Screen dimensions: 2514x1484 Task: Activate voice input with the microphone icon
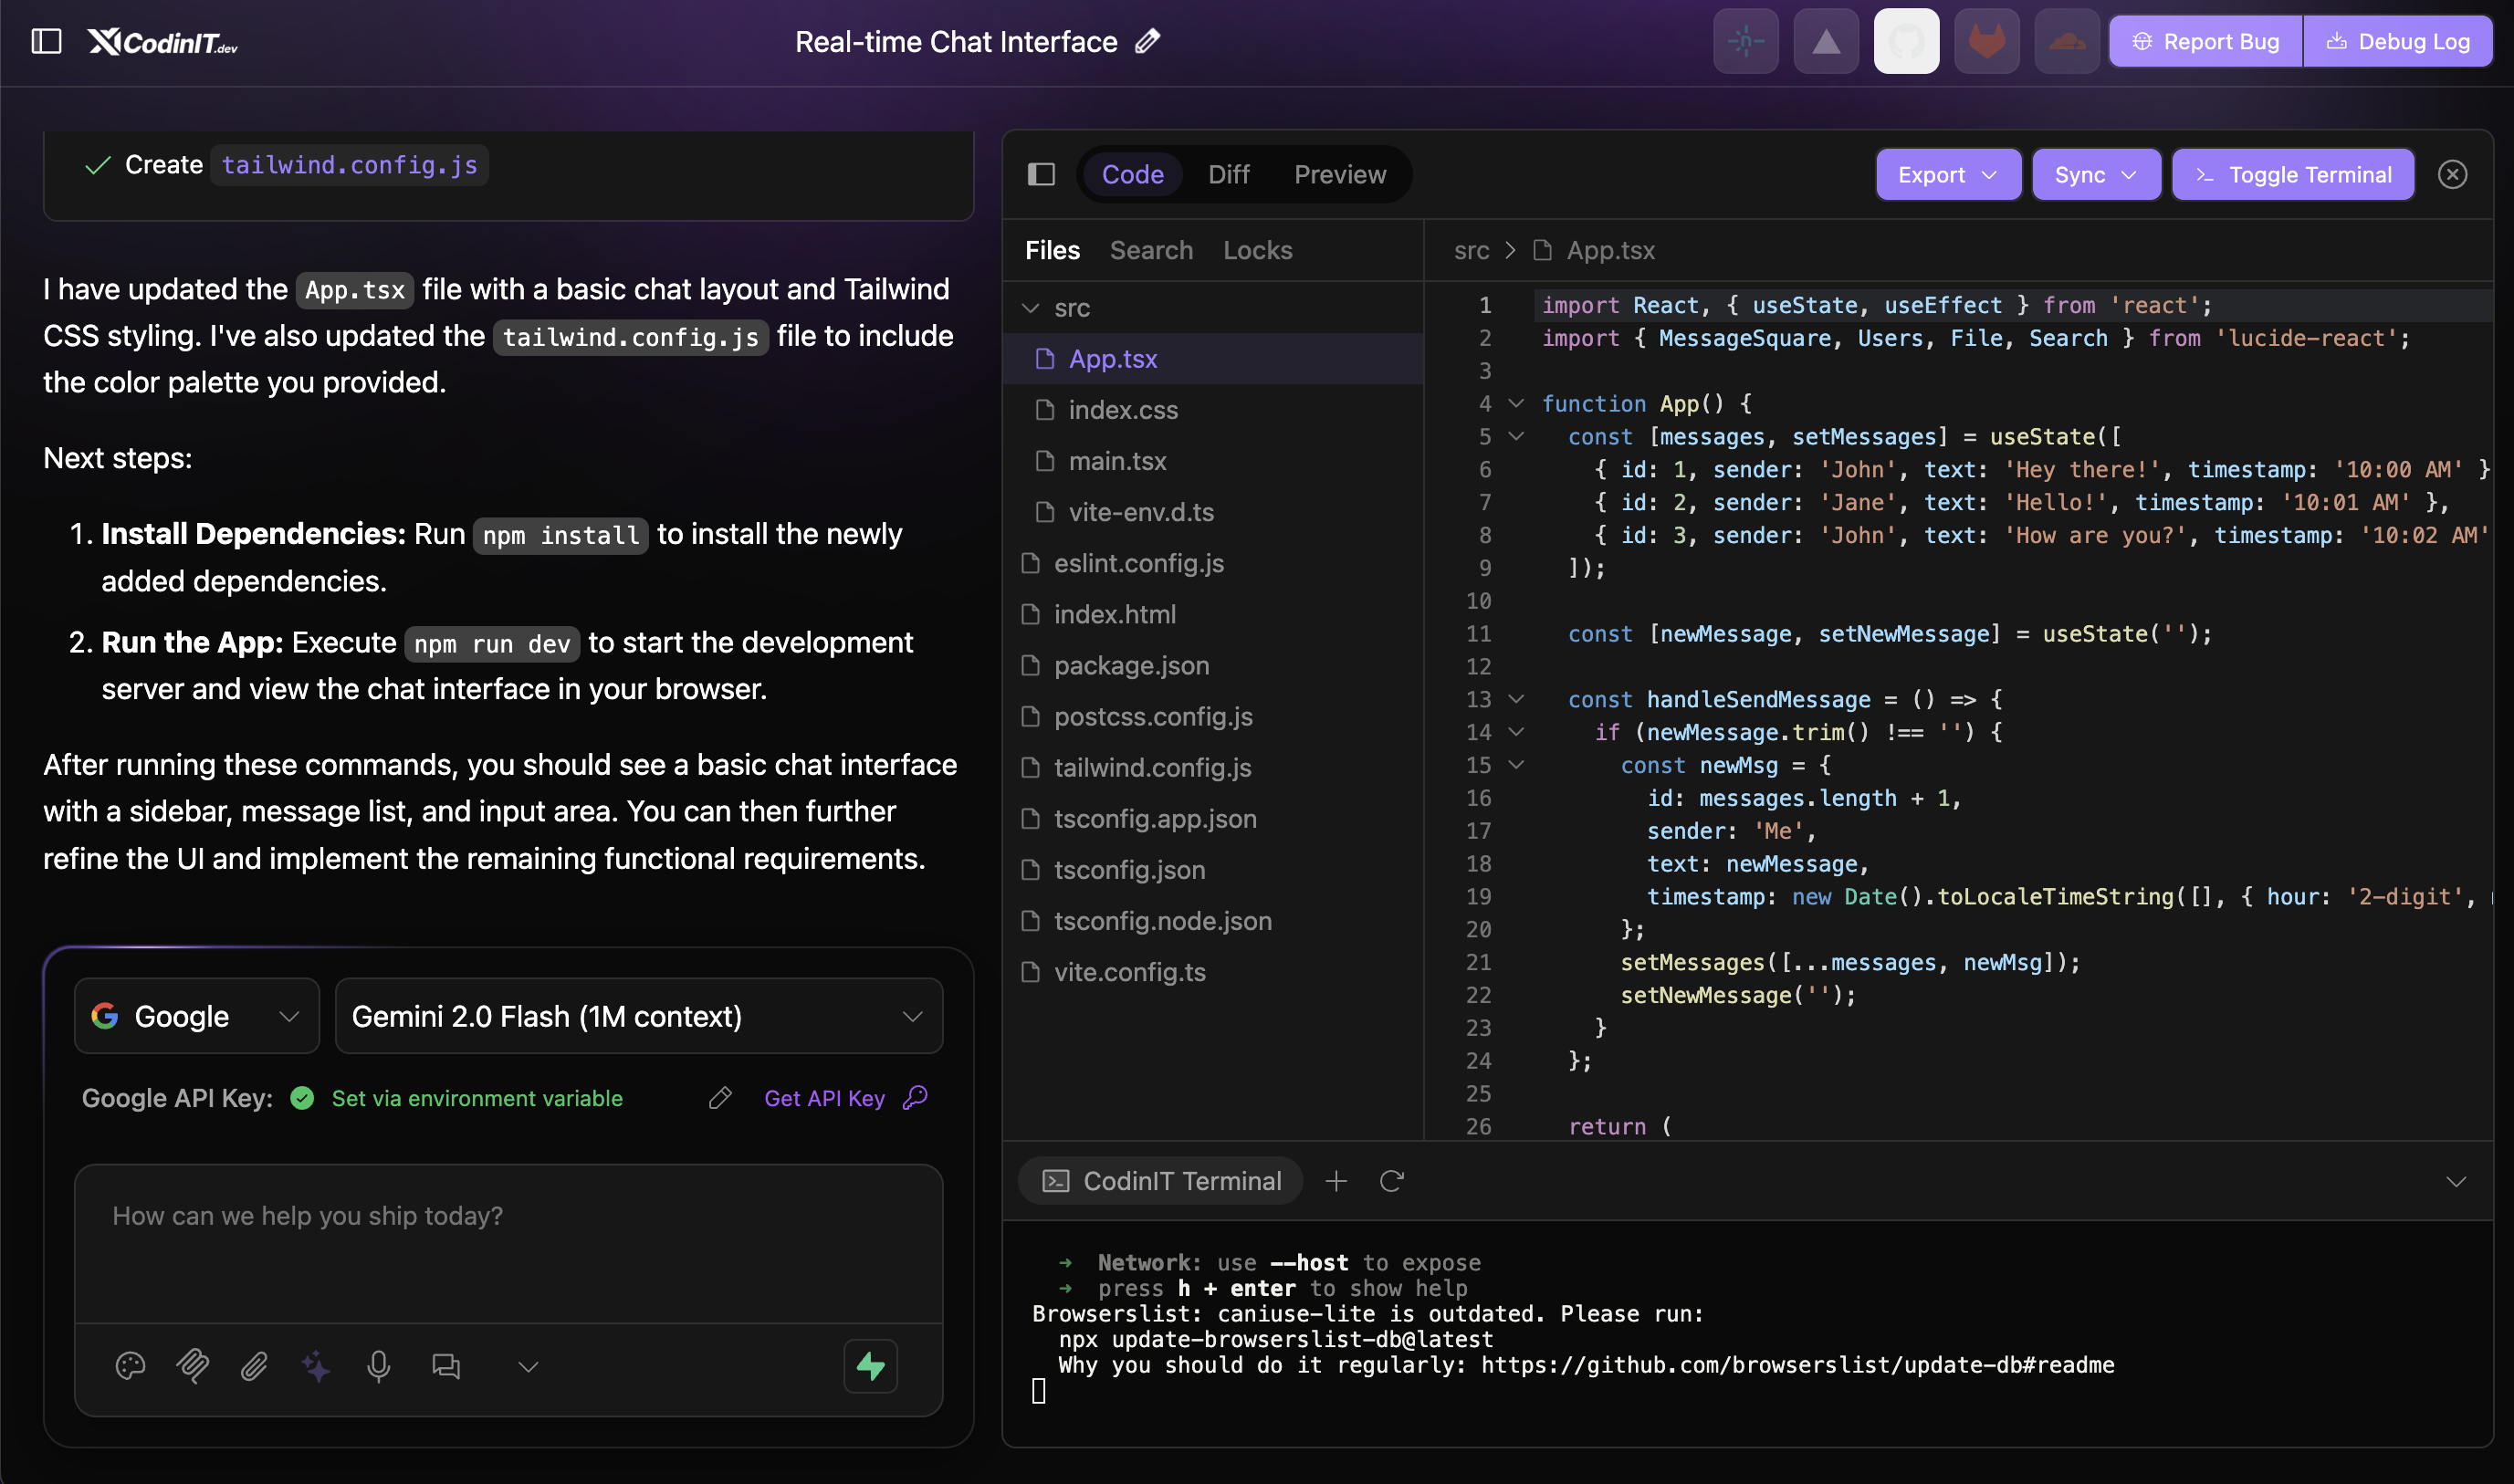tap(378, 1366)
